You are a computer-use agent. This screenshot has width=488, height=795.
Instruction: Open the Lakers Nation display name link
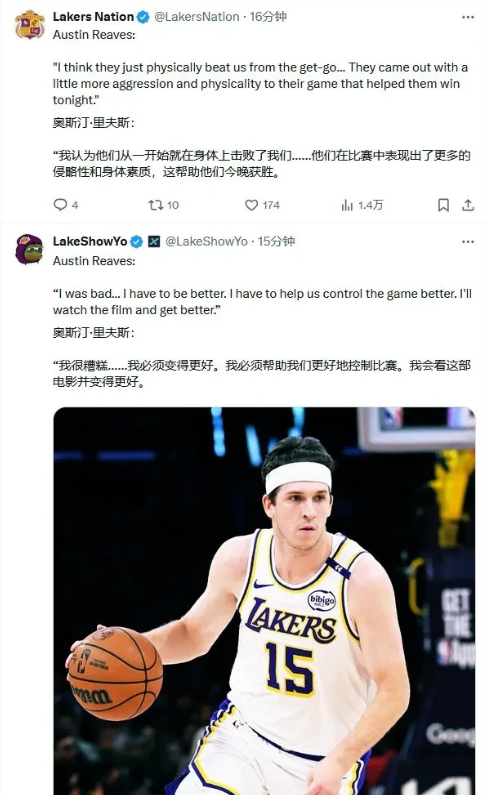tap(93, 17)
